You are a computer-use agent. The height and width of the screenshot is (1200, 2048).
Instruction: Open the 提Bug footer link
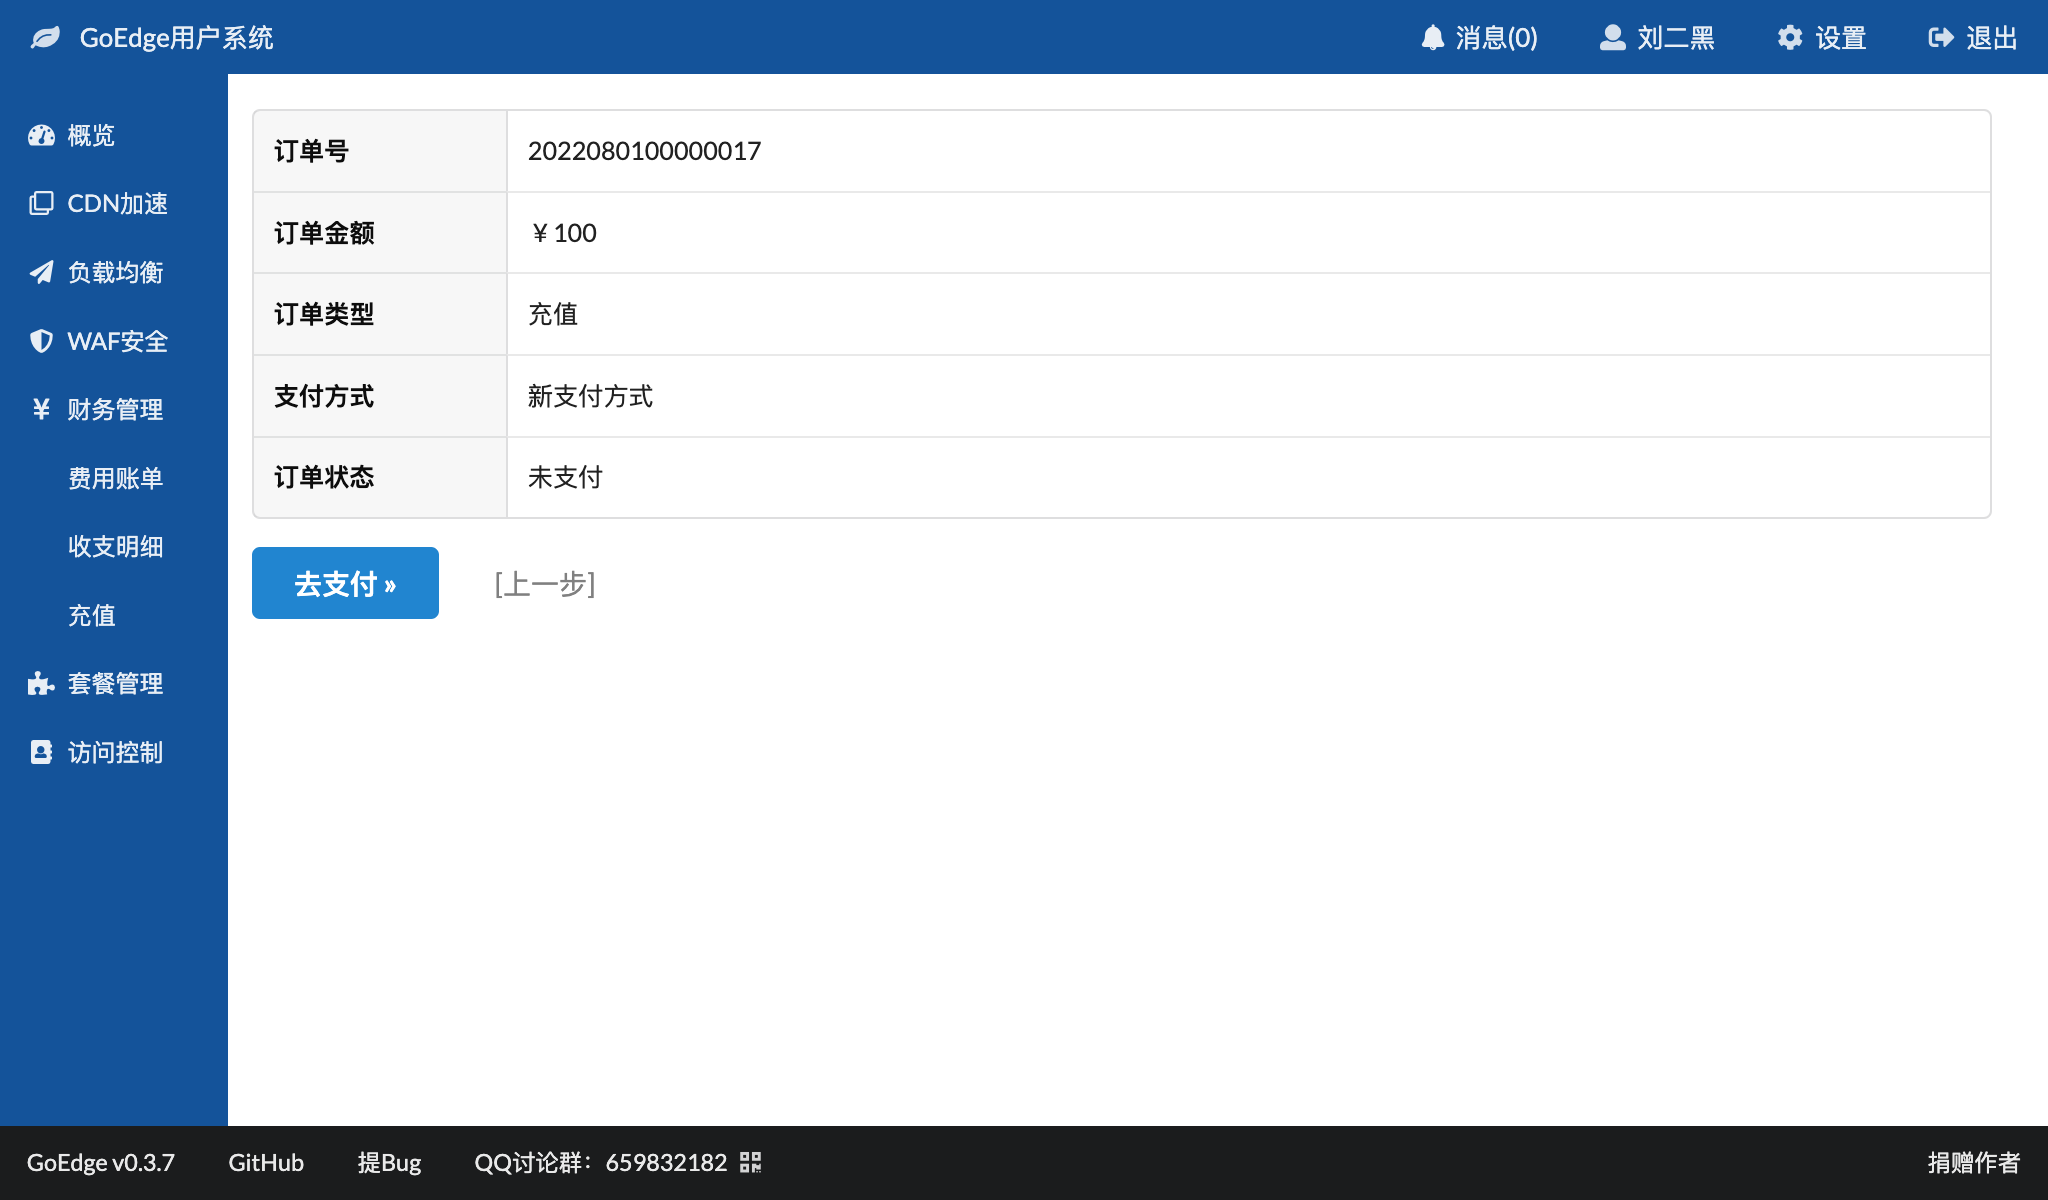click(x=389, y=1162)
